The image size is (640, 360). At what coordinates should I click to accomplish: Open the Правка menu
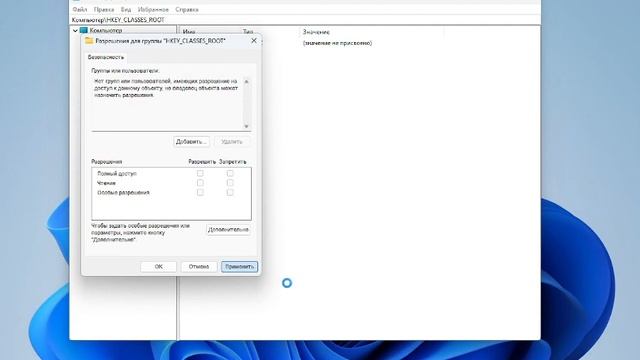pyautogui.click(x=104, y=9)
